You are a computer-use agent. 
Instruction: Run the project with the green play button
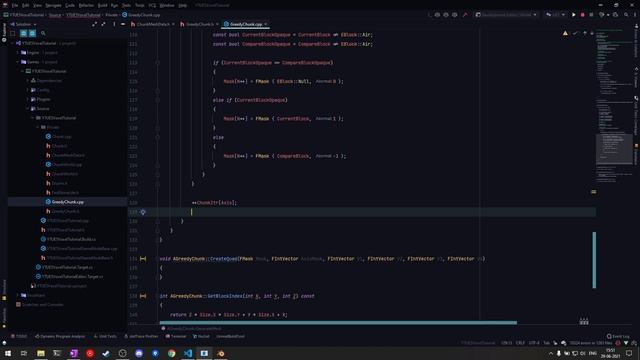click(x=573, y=15)
